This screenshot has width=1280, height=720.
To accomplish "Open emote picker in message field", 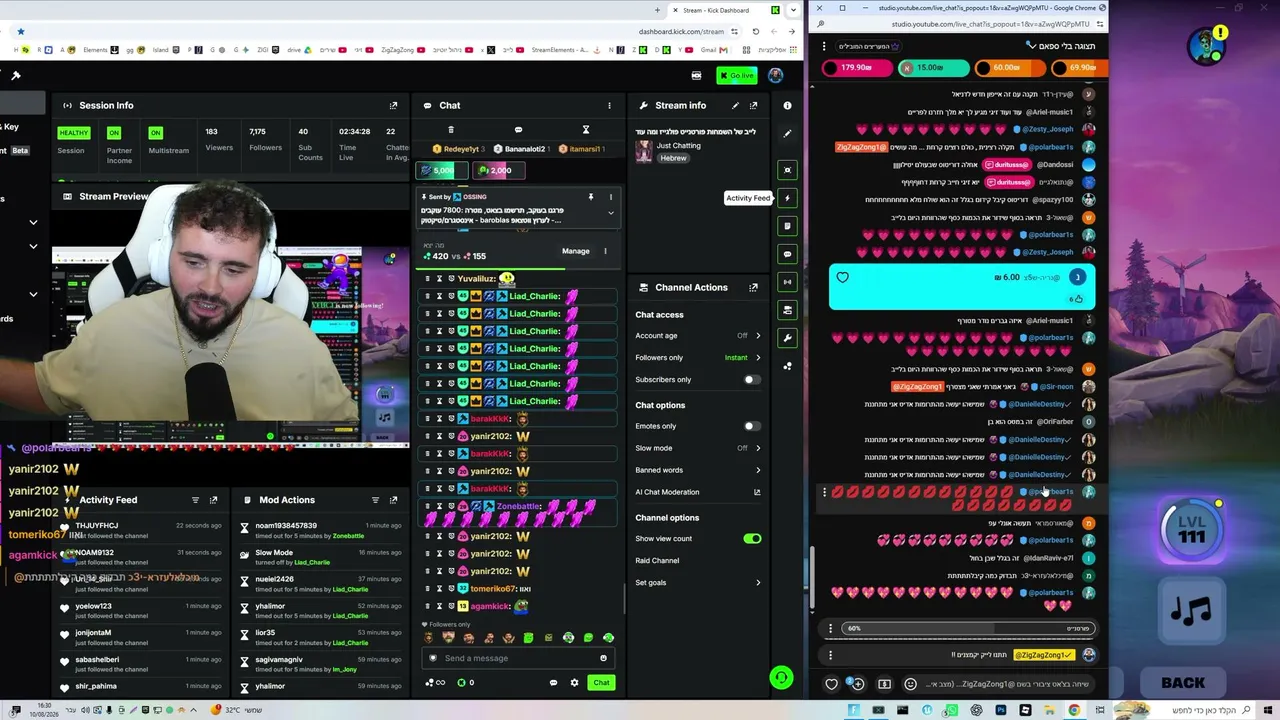I will pyautogui.click(x=603, y=658).
